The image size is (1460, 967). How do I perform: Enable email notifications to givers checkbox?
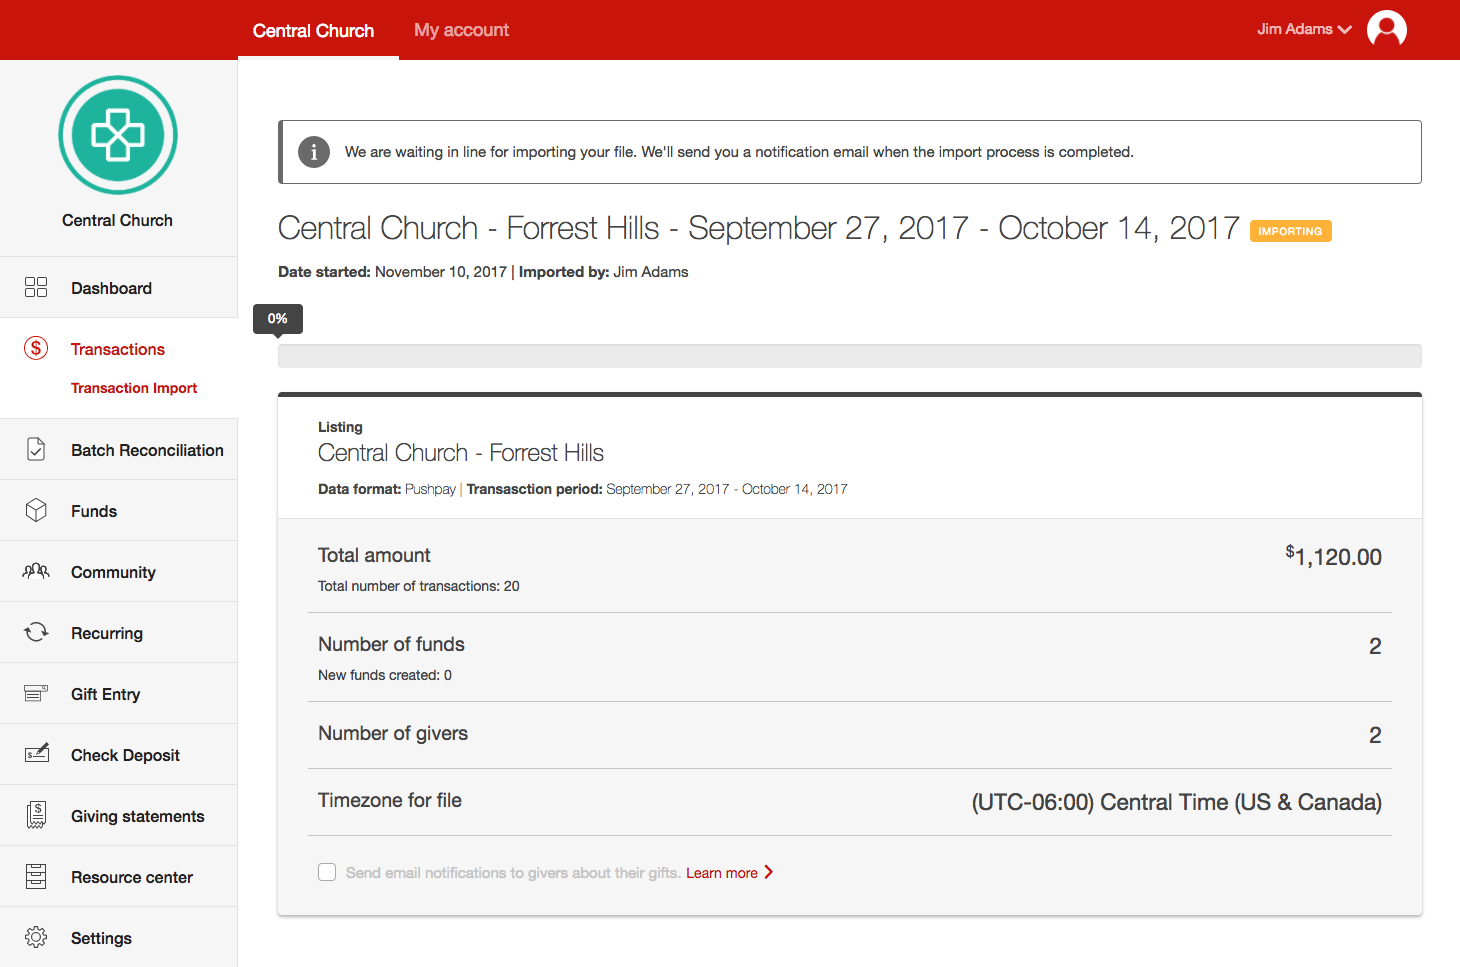(x=327, y=872)
